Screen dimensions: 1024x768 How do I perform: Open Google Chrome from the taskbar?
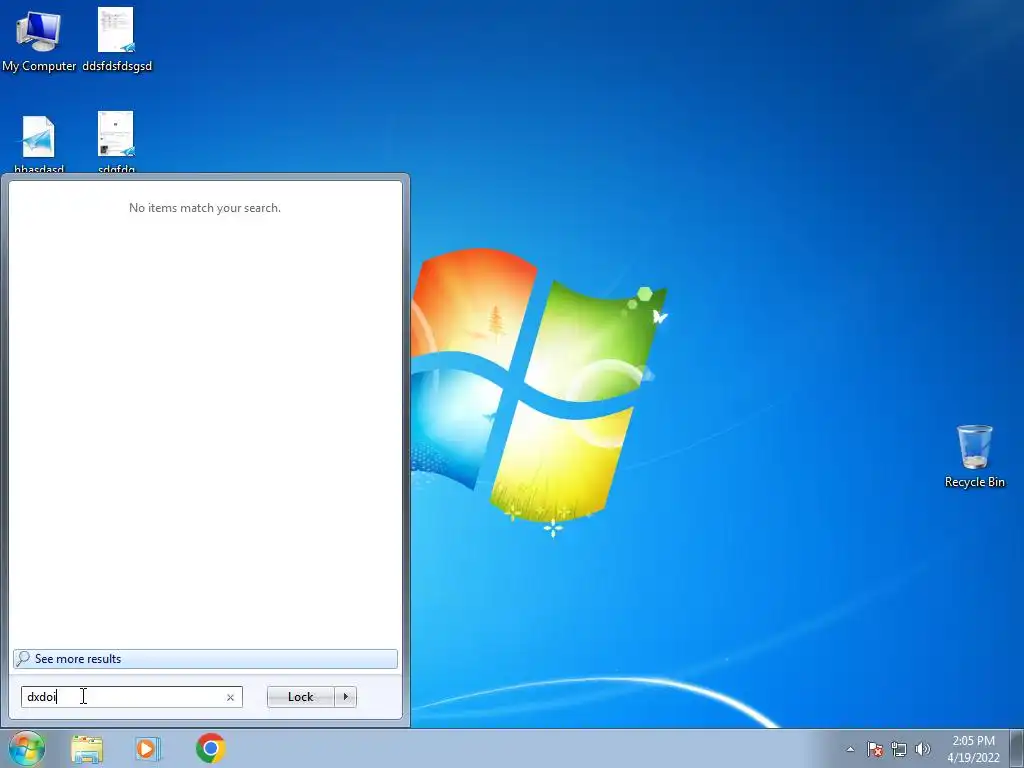[210, 748]
